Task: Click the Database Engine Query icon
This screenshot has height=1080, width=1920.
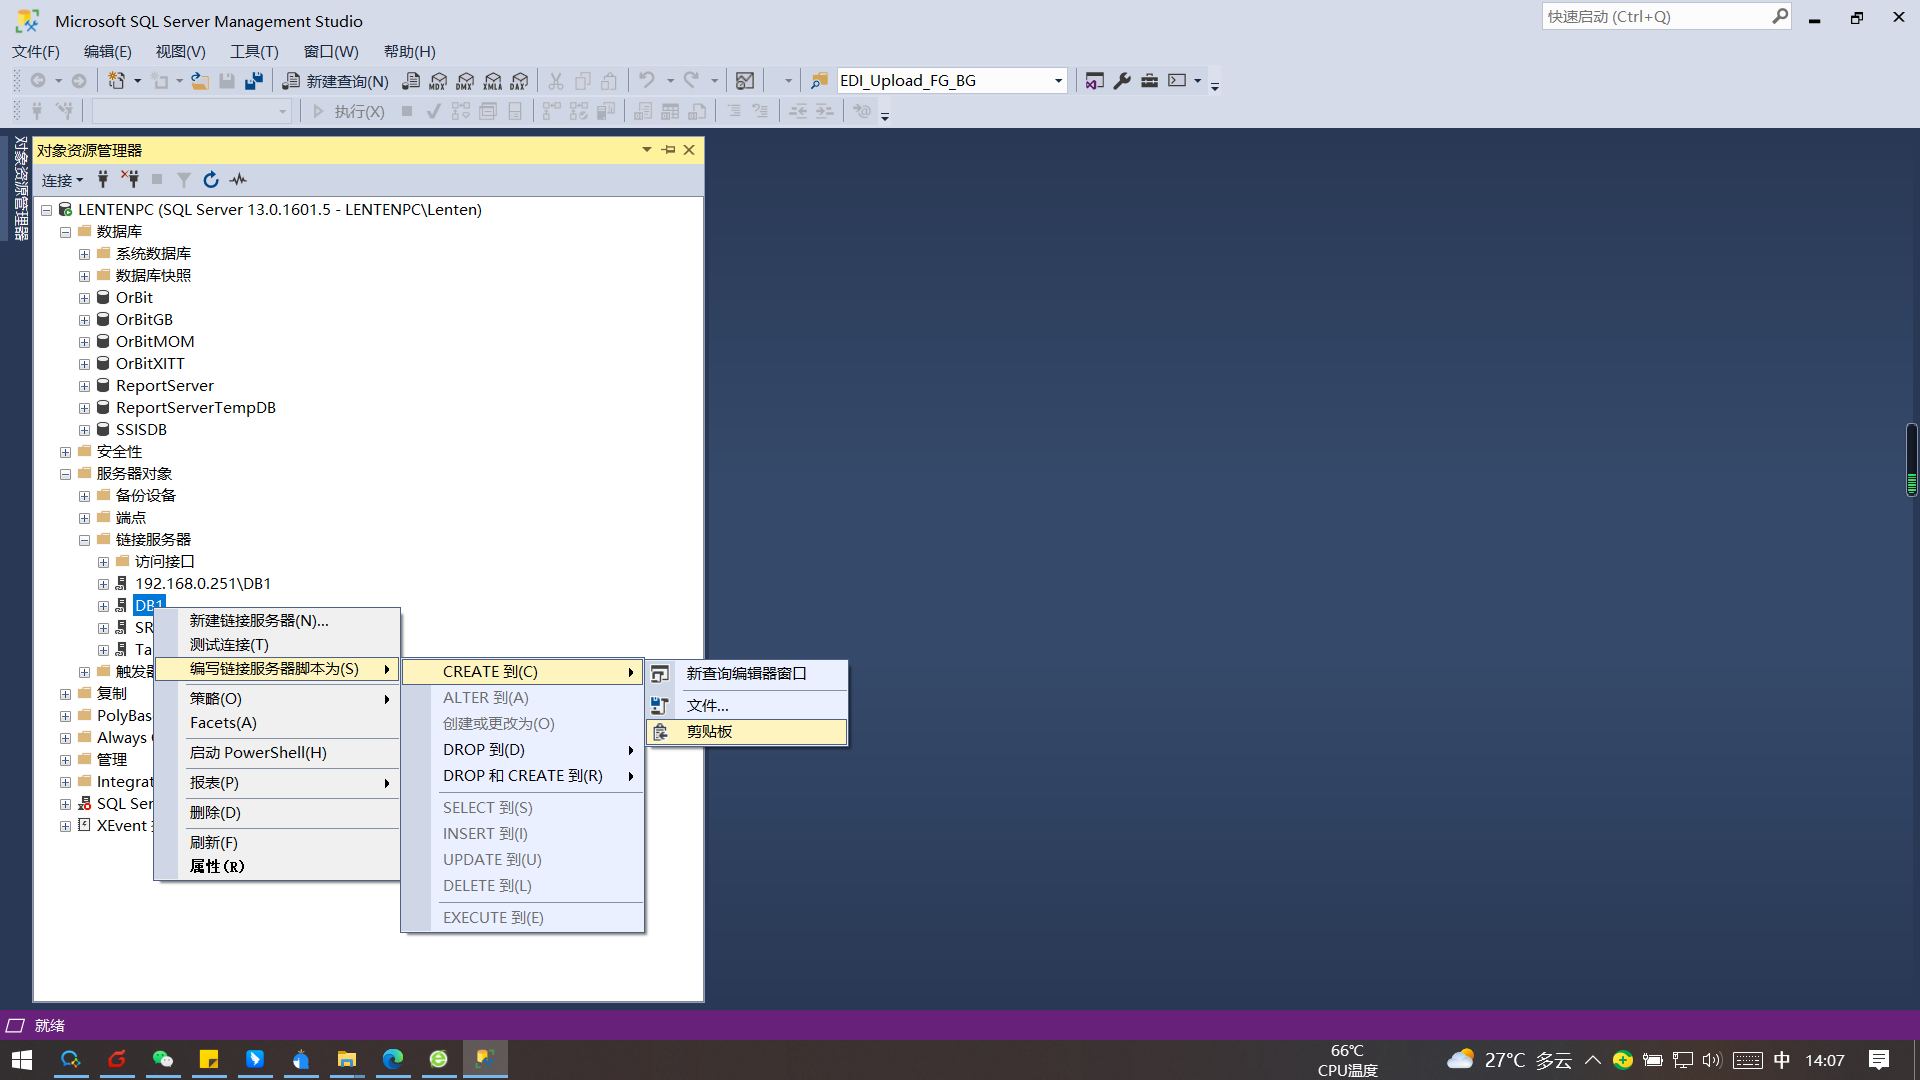Action: click(411, 81)
